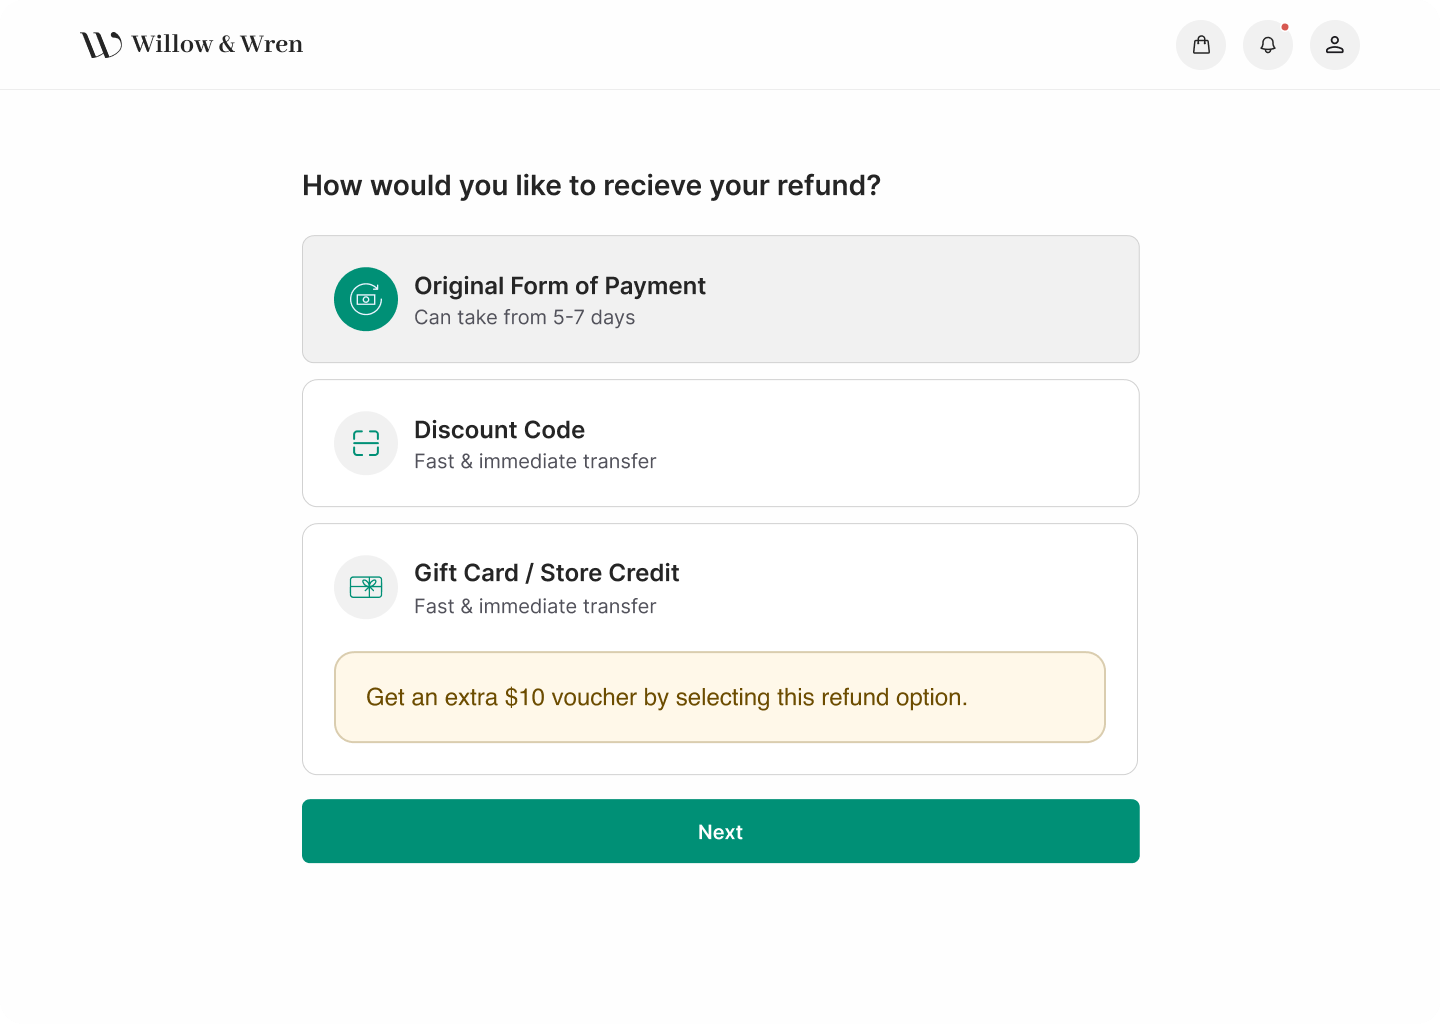Open the shopping bag icon
Image resolution: width=1440 pixels, height=1024 pixels.
(1201, 44)
